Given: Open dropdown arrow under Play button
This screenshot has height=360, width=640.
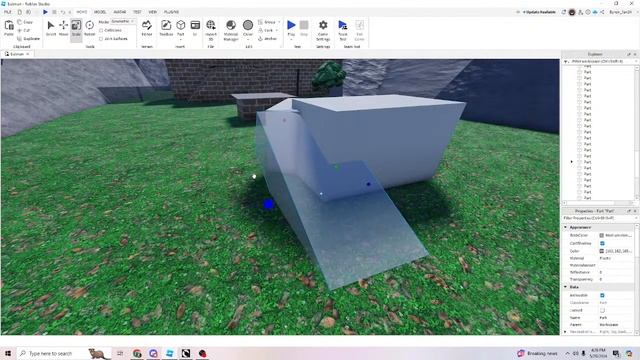Looking at the screenshot, I should click(x=291, y=39).
